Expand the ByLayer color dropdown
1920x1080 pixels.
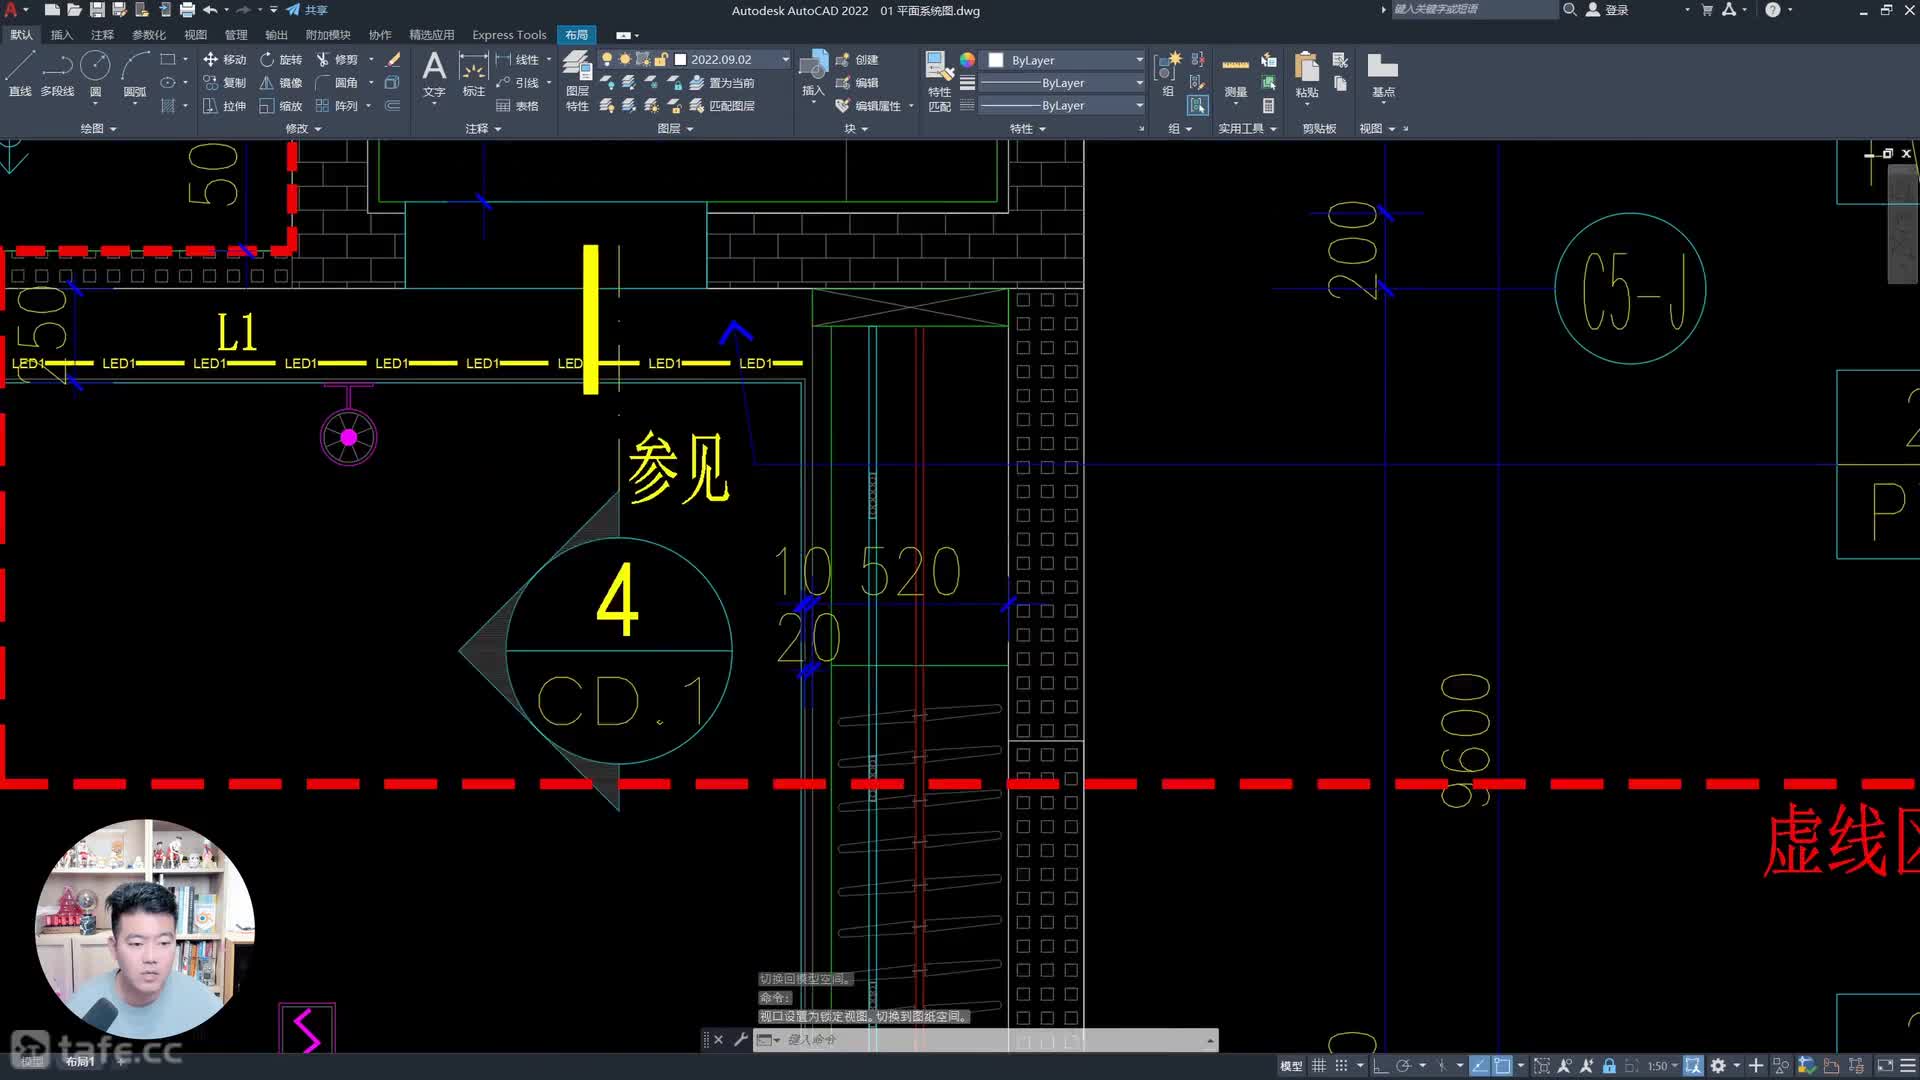pyautogui.click(x=1139, y=60)
